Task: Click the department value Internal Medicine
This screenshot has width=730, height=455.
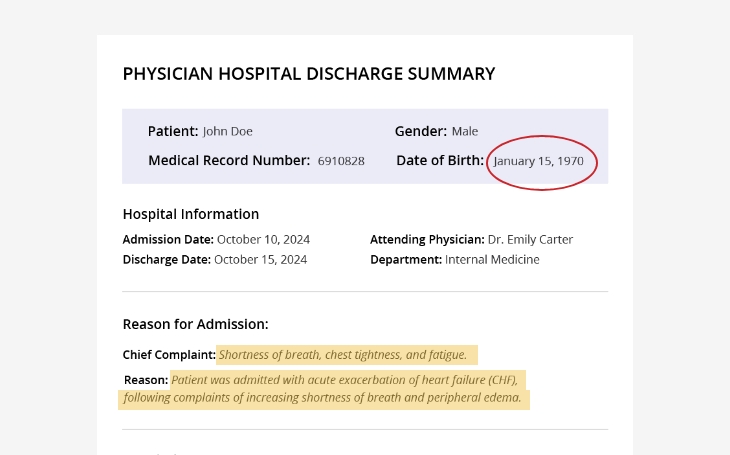Action: [490, 260]
